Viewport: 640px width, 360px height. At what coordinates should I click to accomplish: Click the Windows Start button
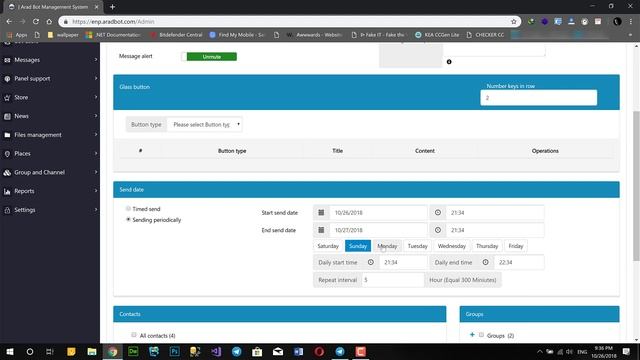tap(9, 351)
